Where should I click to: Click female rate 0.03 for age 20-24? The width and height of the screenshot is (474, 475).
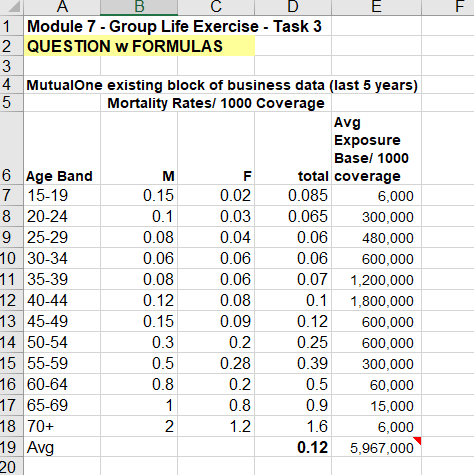tap(216, 216)
